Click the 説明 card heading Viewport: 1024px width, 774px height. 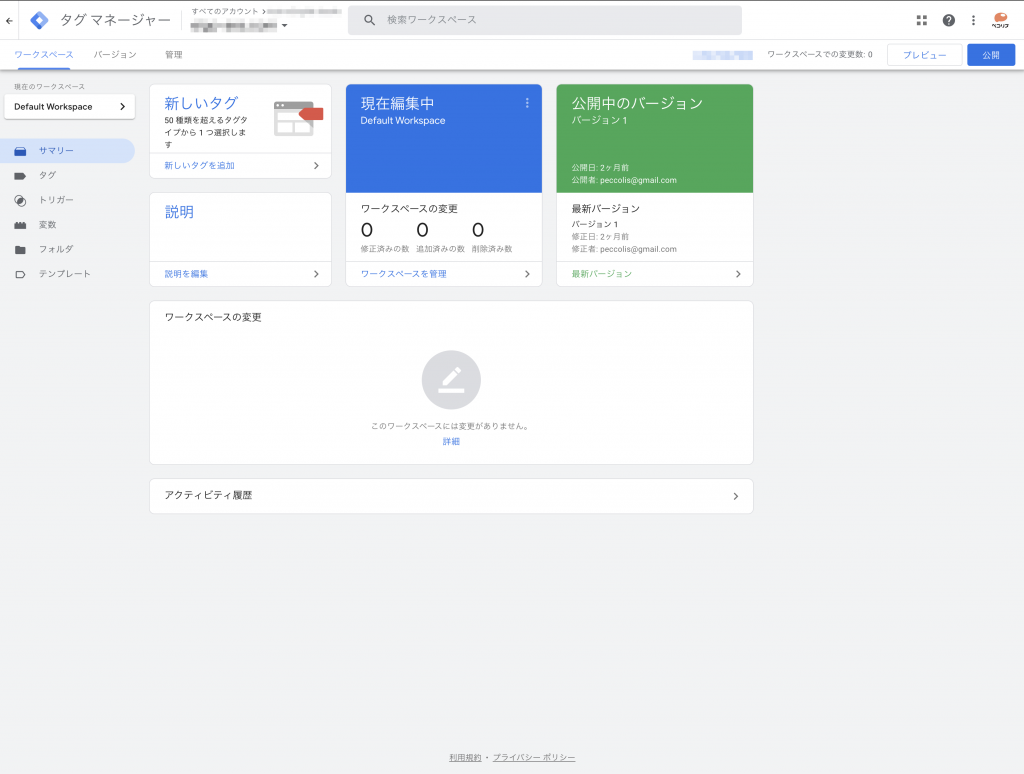point(179,212)
